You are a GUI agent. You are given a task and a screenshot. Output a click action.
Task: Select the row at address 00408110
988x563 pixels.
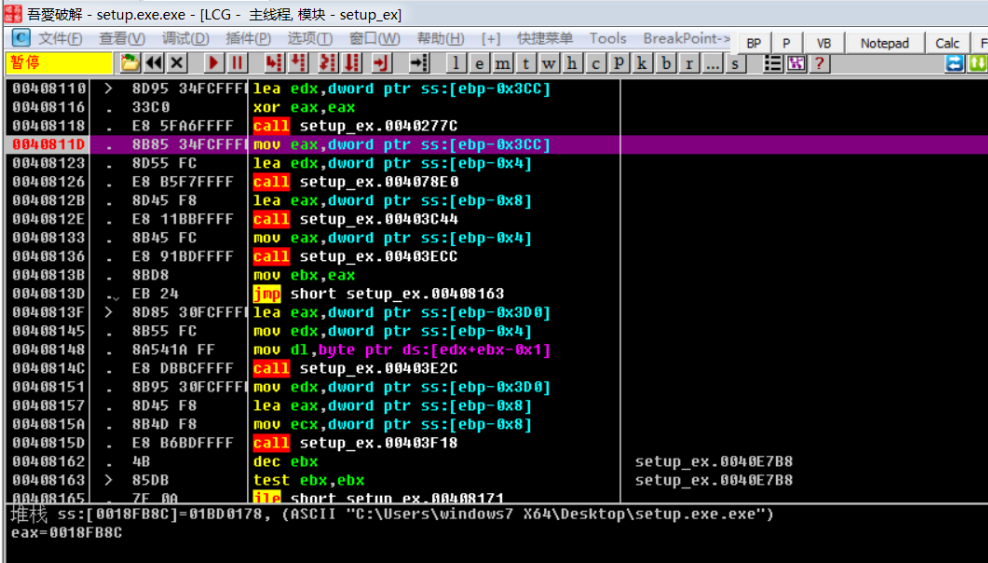pyautogui.click(x=497, y=89)
